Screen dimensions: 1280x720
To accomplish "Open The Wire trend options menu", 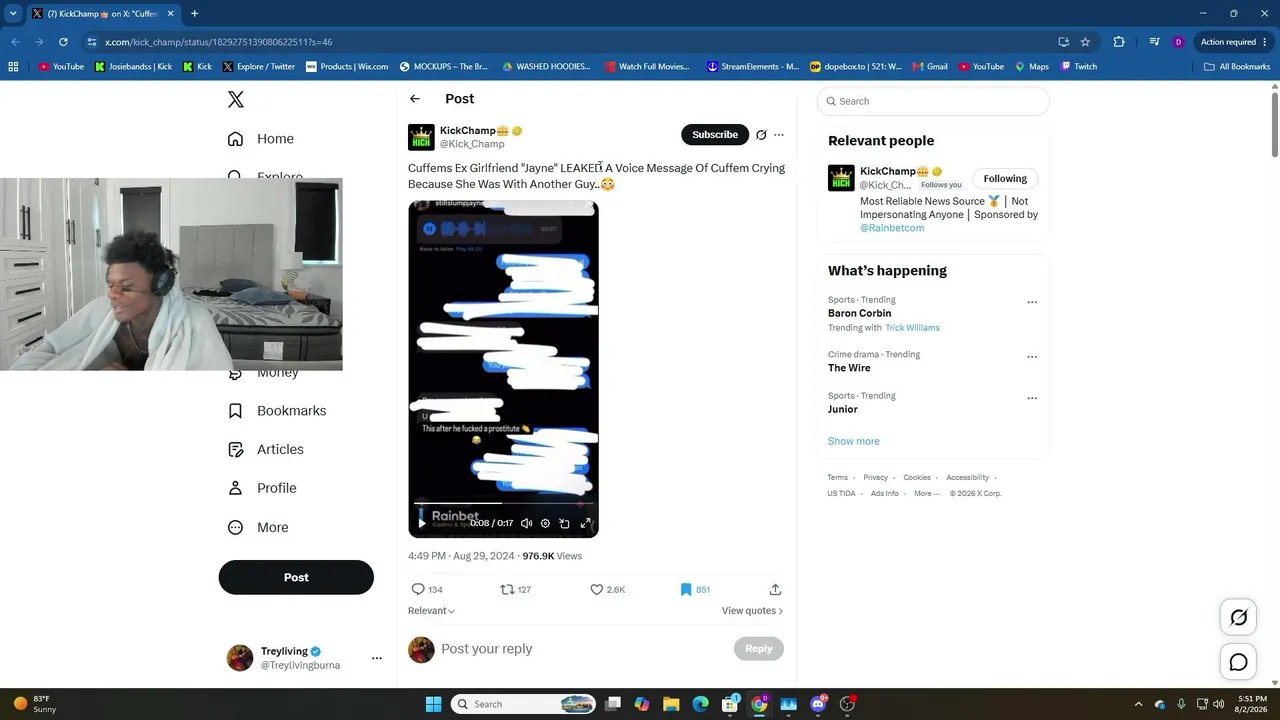I will pyautogui.click(x=1032, y=357).
